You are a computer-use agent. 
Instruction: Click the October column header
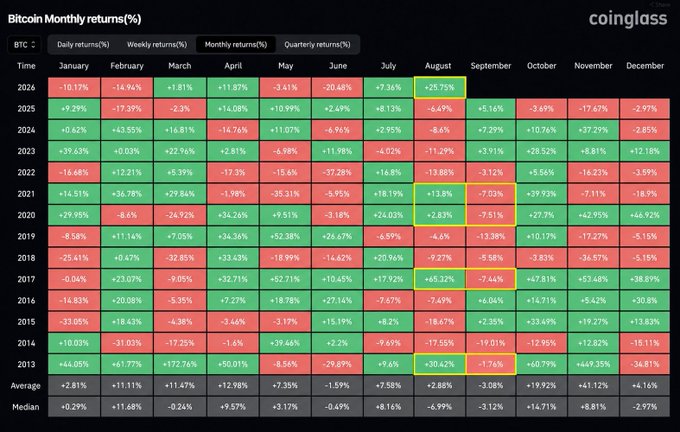coord(542,66)
